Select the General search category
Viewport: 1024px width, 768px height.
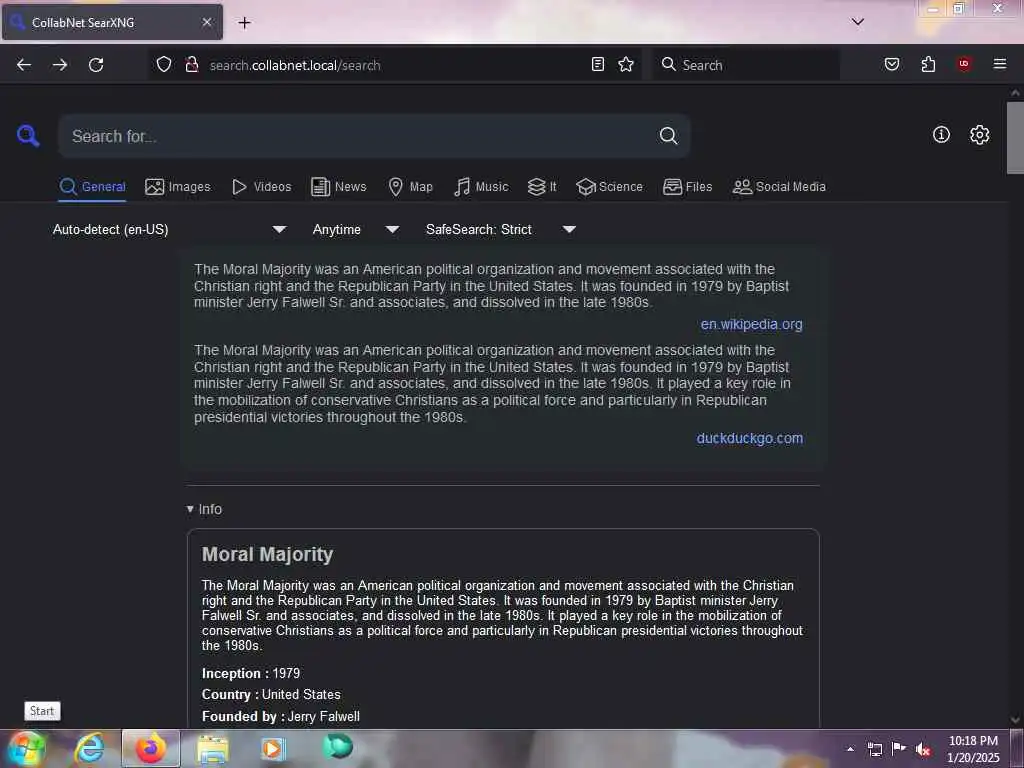pos(92,187)
